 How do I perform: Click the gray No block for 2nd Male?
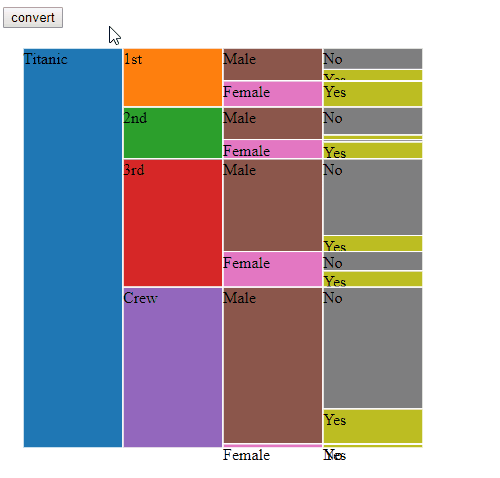[373, 121]
